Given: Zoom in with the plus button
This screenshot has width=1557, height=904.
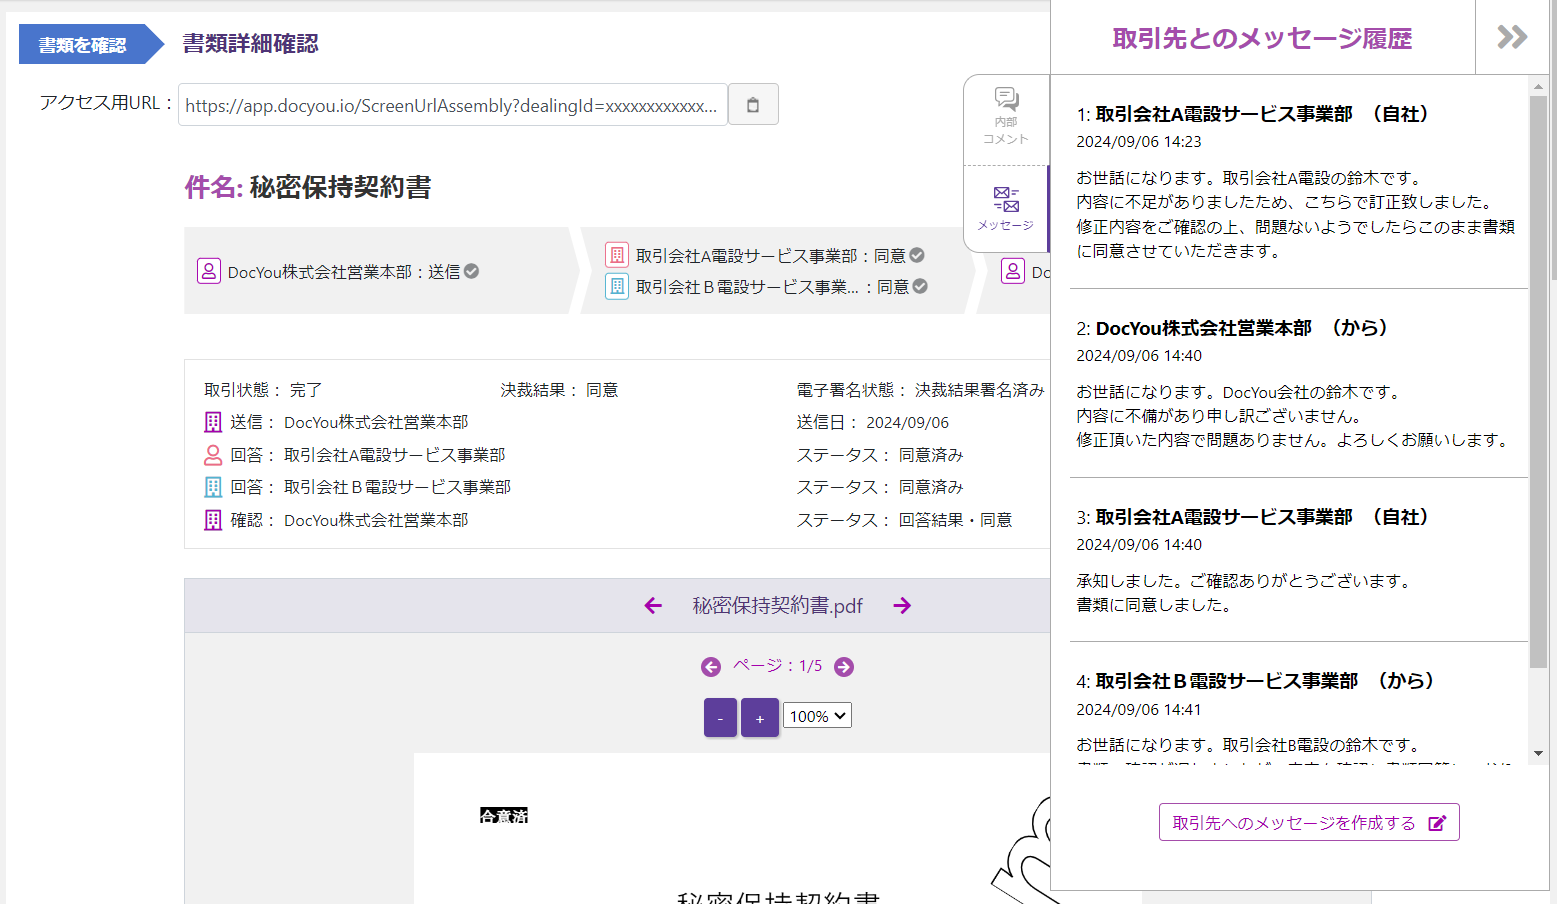Looking at the screenshot, I should coord(760,718).
